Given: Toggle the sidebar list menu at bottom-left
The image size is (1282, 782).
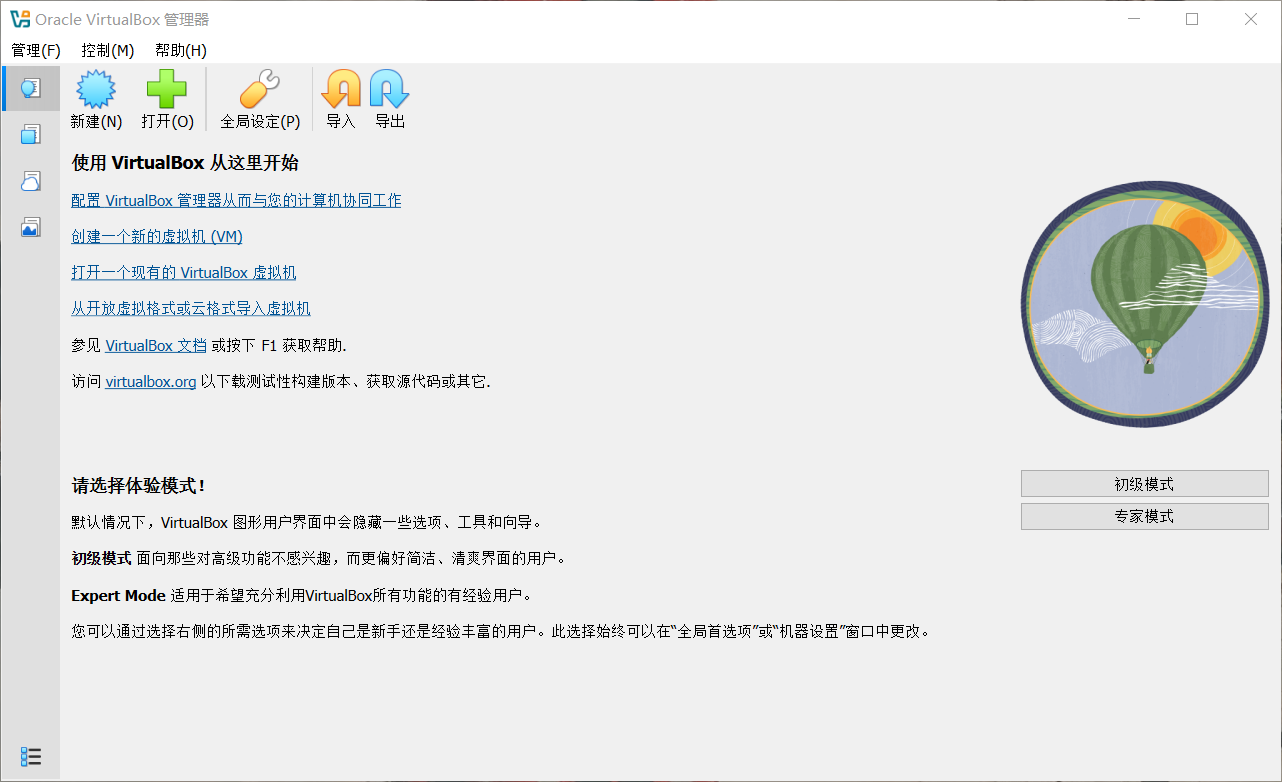Looking at the screenshot, I should (31, 757).
